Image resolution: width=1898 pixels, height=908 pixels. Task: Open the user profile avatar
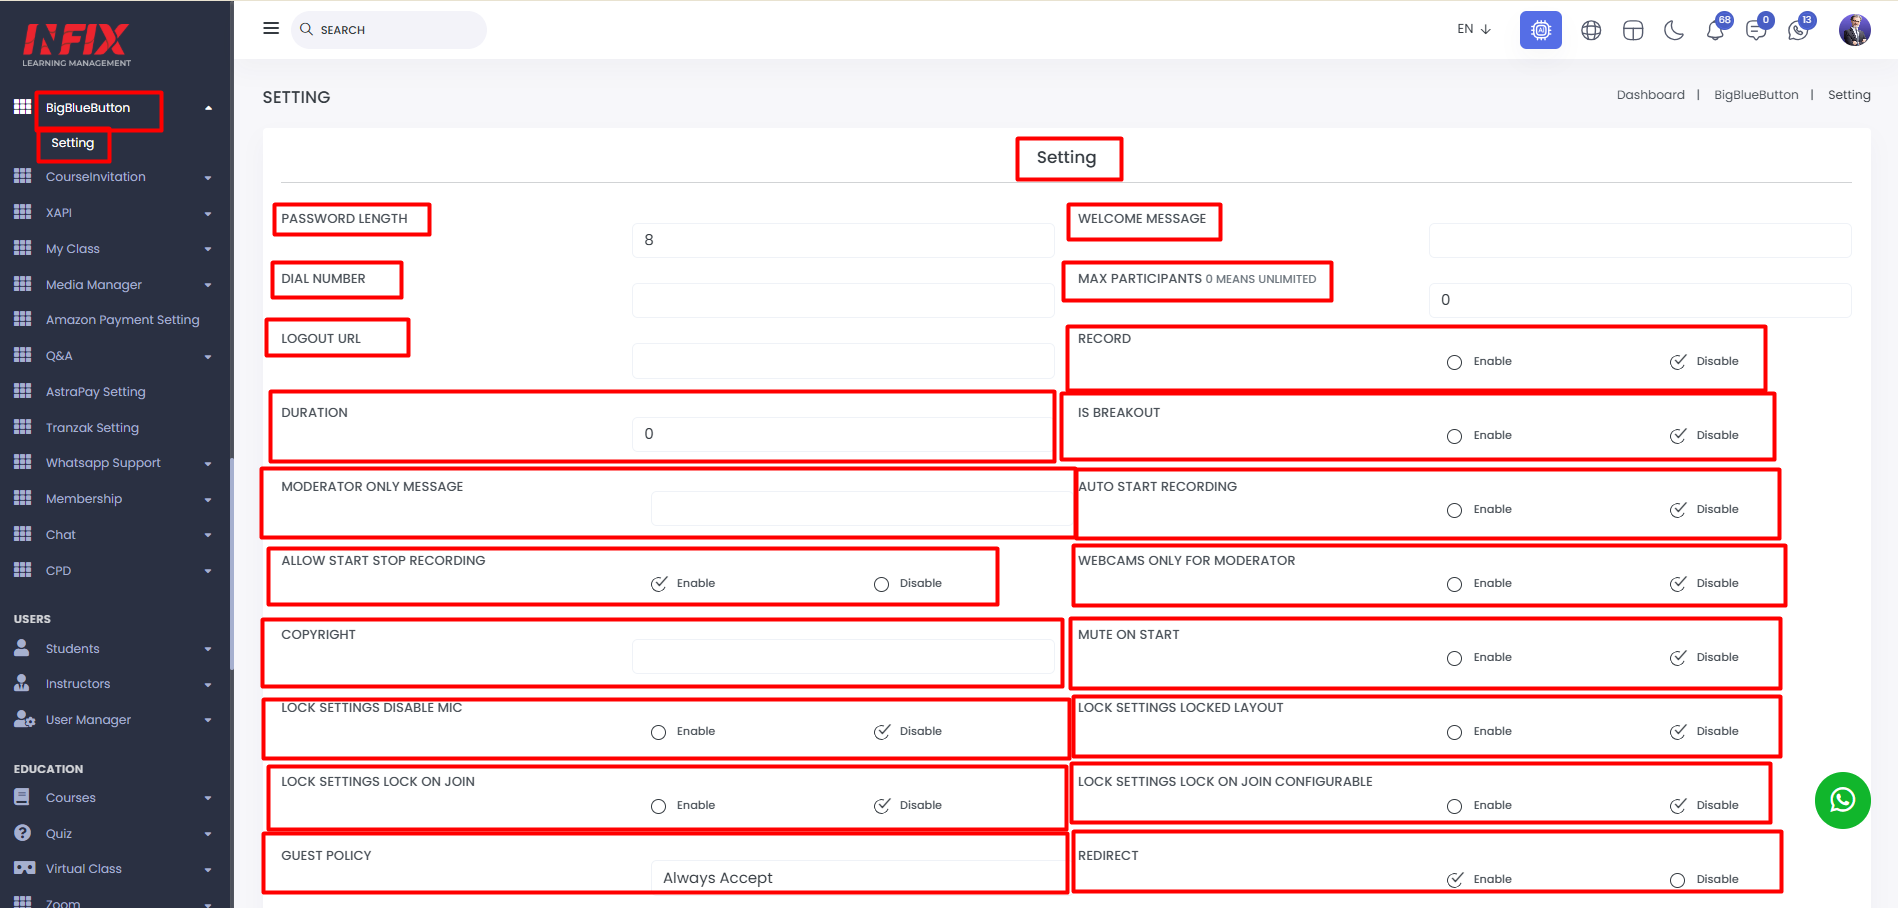1855,30
